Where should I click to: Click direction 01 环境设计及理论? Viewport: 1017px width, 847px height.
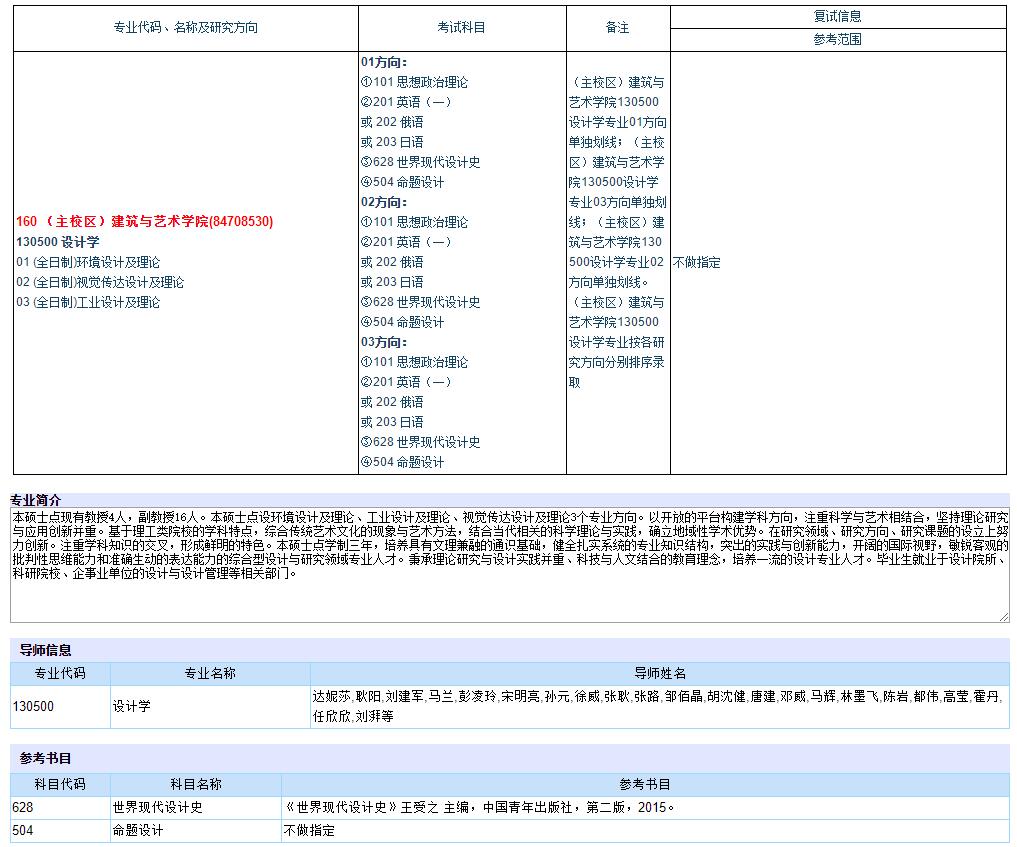88,262
